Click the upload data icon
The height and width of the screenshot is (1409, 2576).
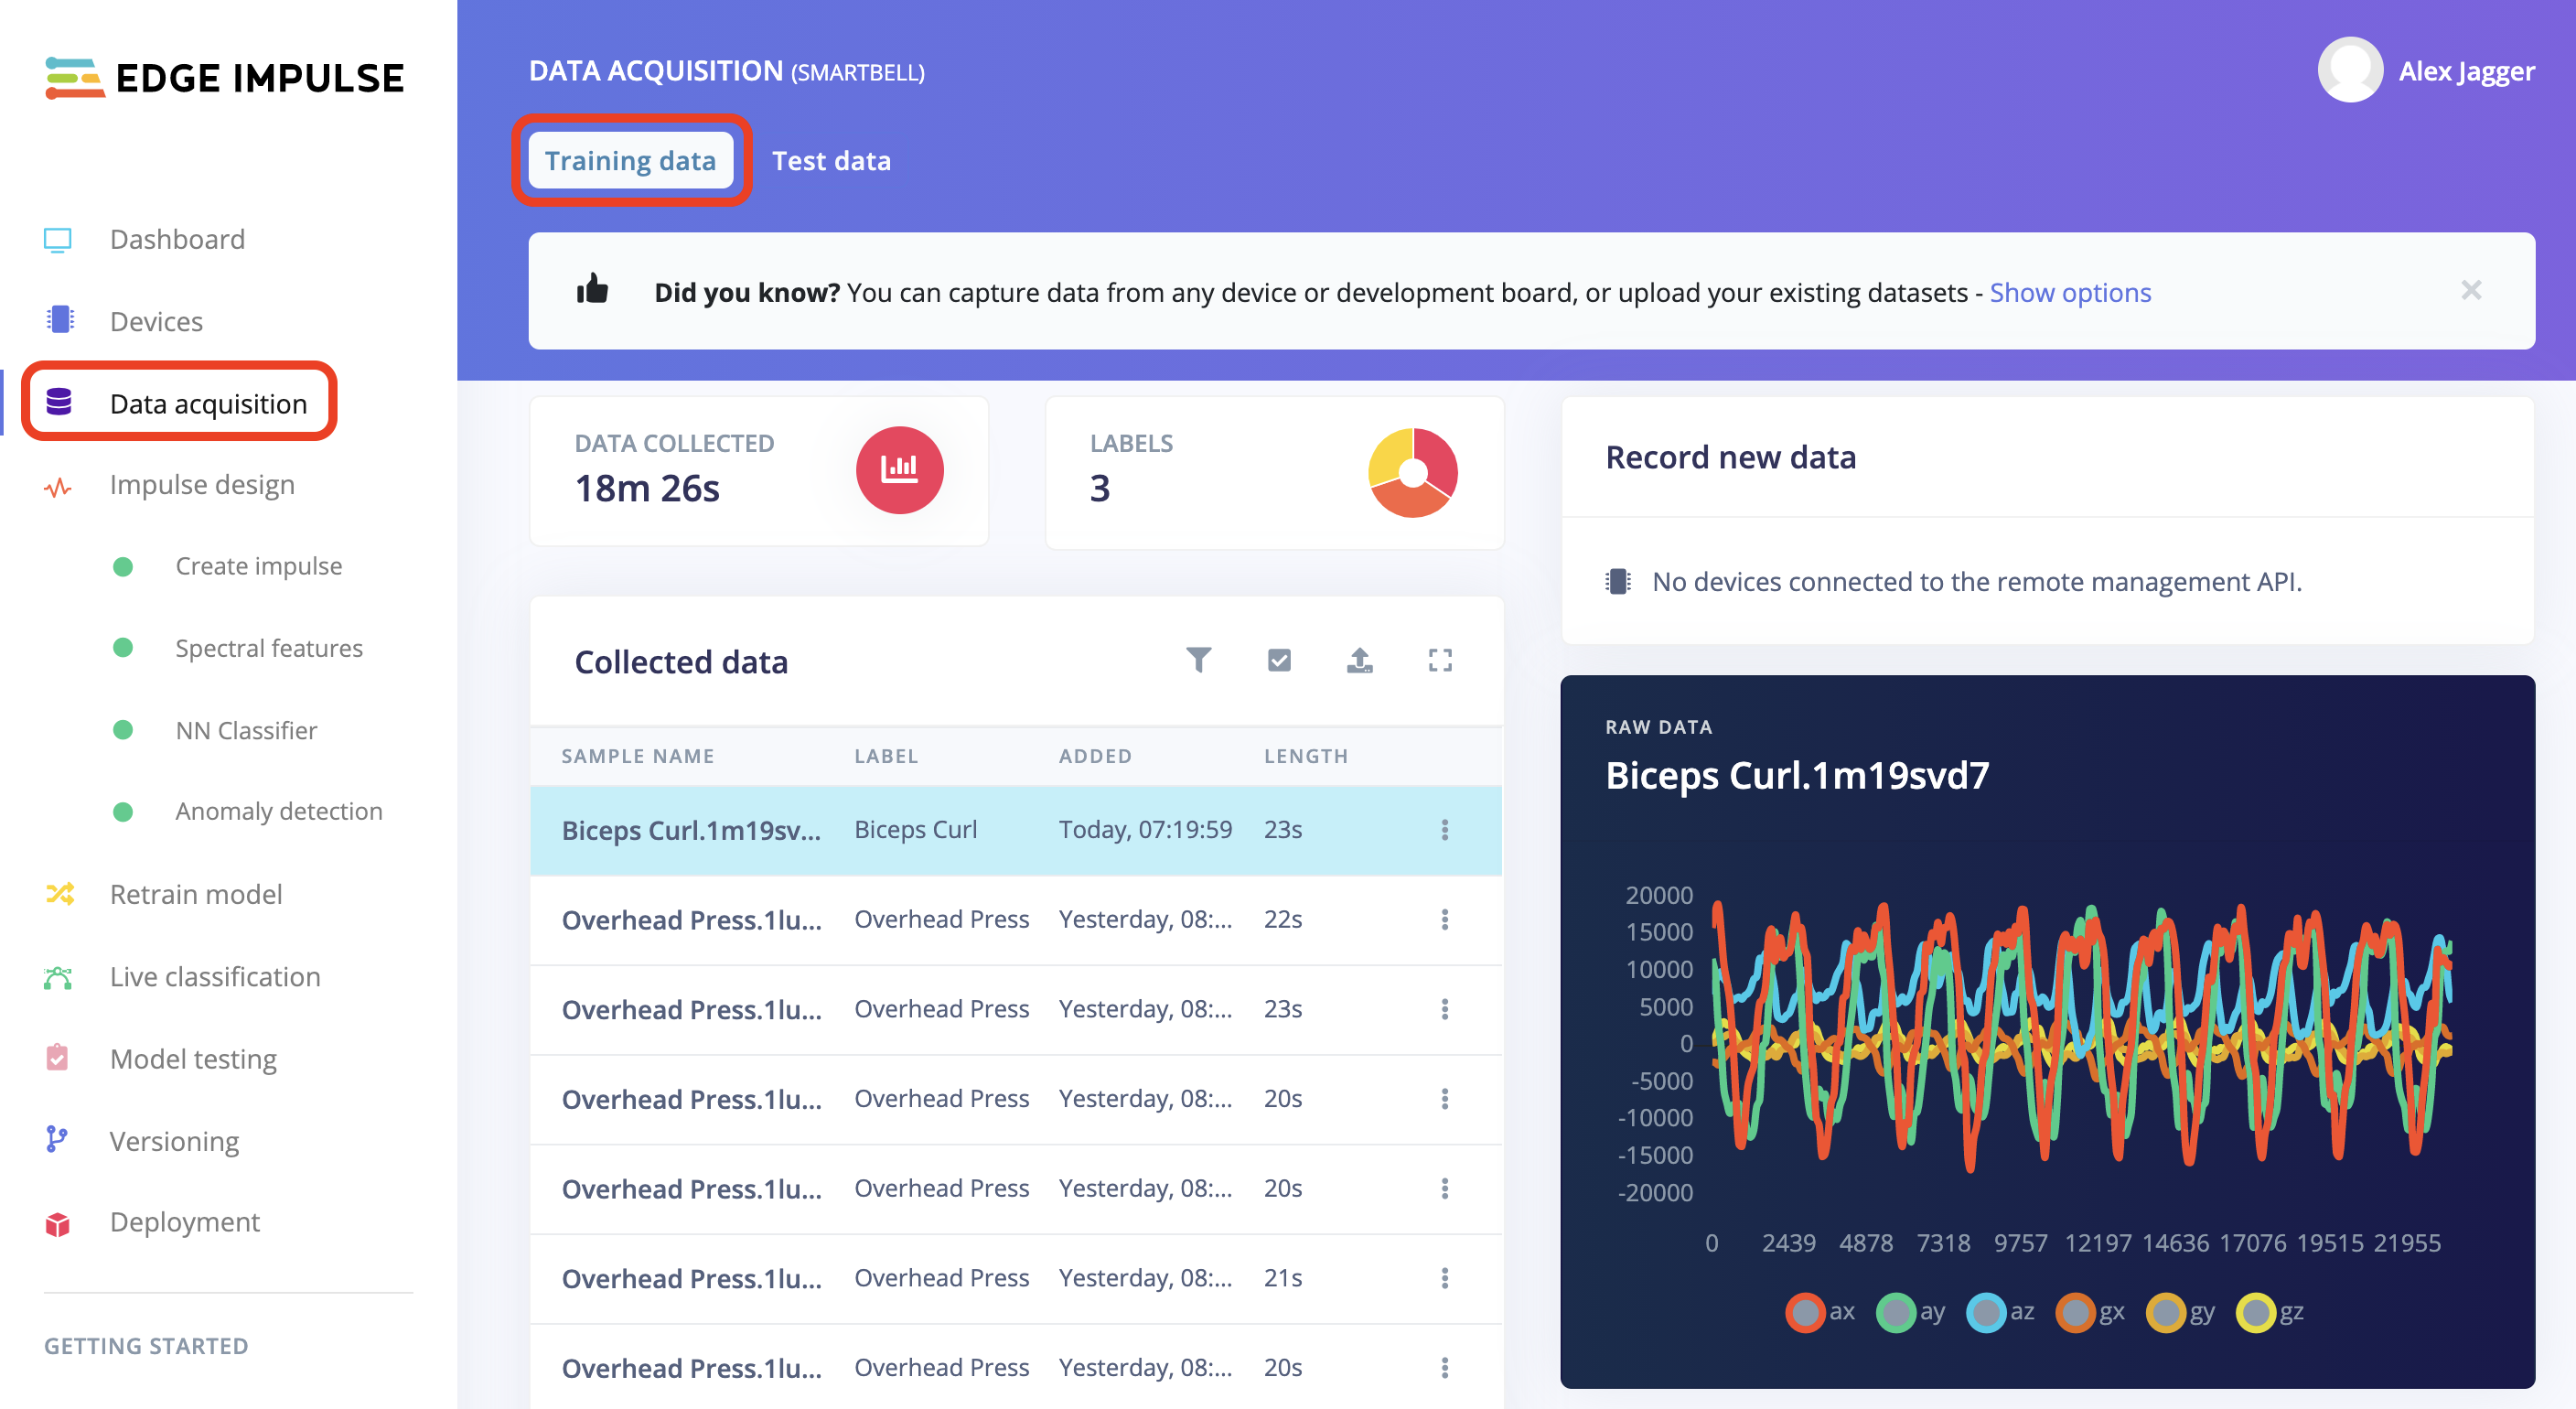click(1359, 660)
